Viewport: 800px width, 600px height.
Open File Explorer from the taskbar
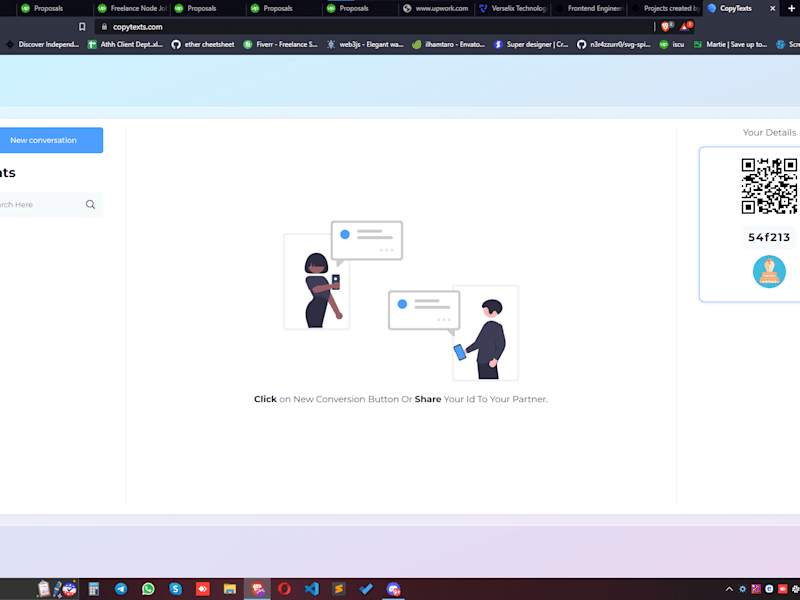[x=230, y=589]
